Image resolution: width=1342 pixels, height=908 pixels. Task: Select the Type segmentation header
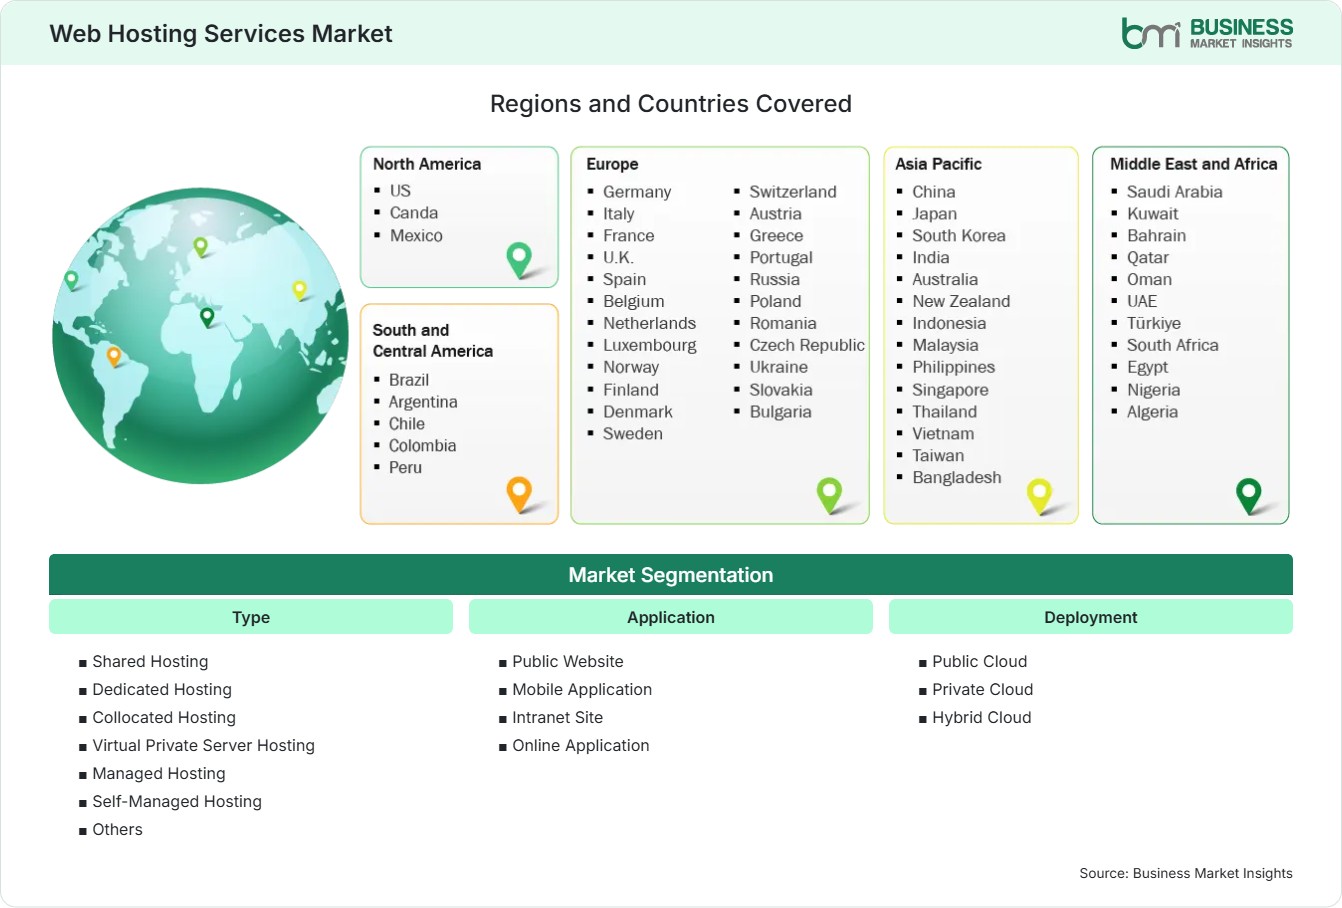pos(251,617)
